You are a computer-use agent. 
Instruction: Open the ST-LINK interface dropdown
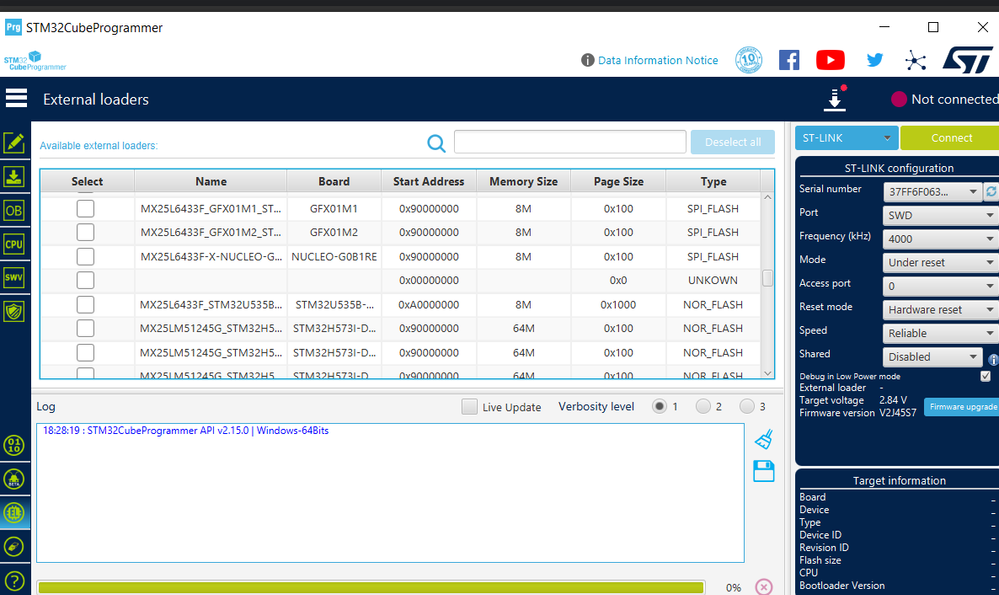[847, 138]
